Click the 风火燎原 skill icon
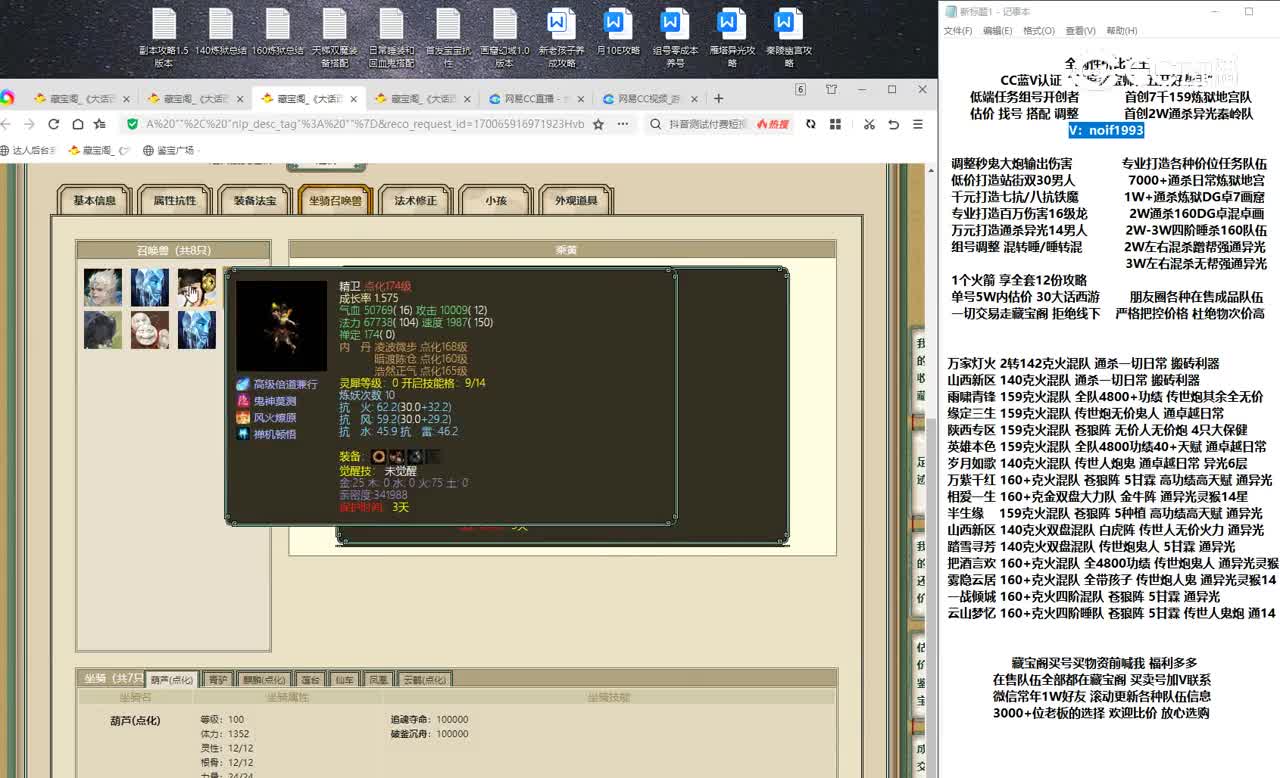 point(243,418)
